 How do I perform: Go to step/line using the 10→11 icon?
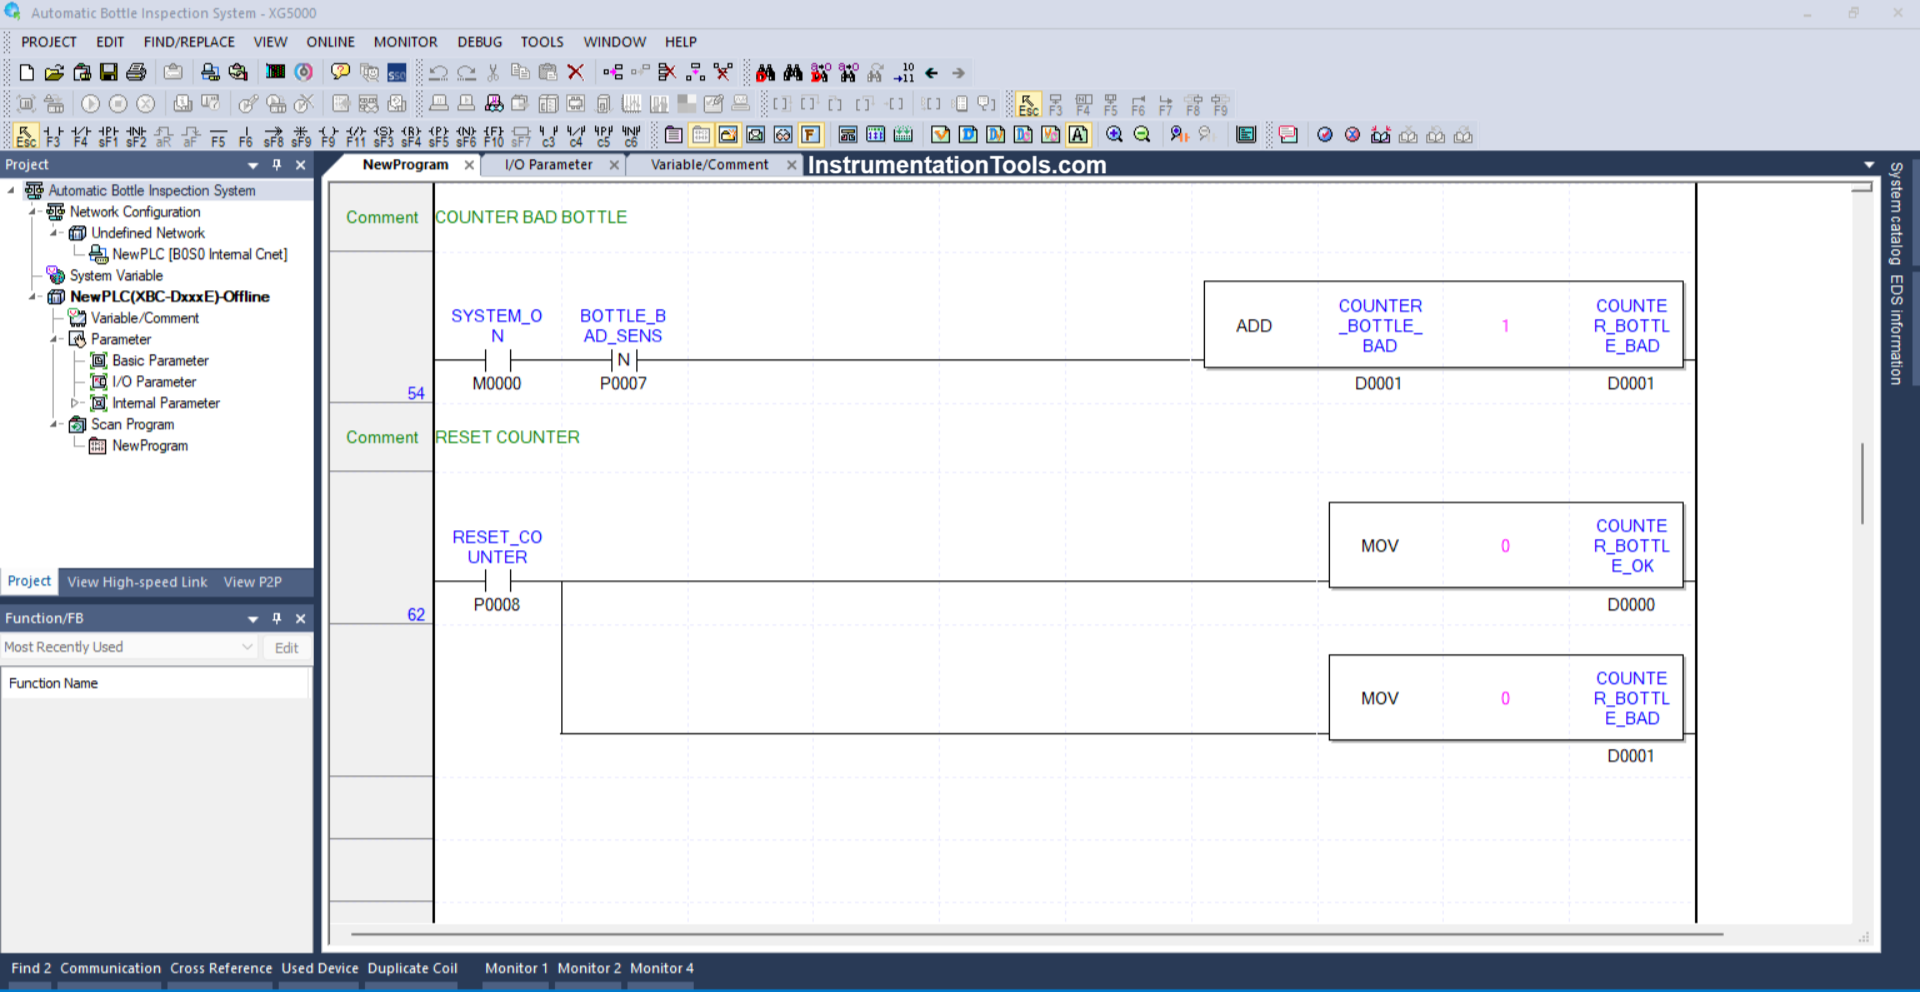point(904,72)
